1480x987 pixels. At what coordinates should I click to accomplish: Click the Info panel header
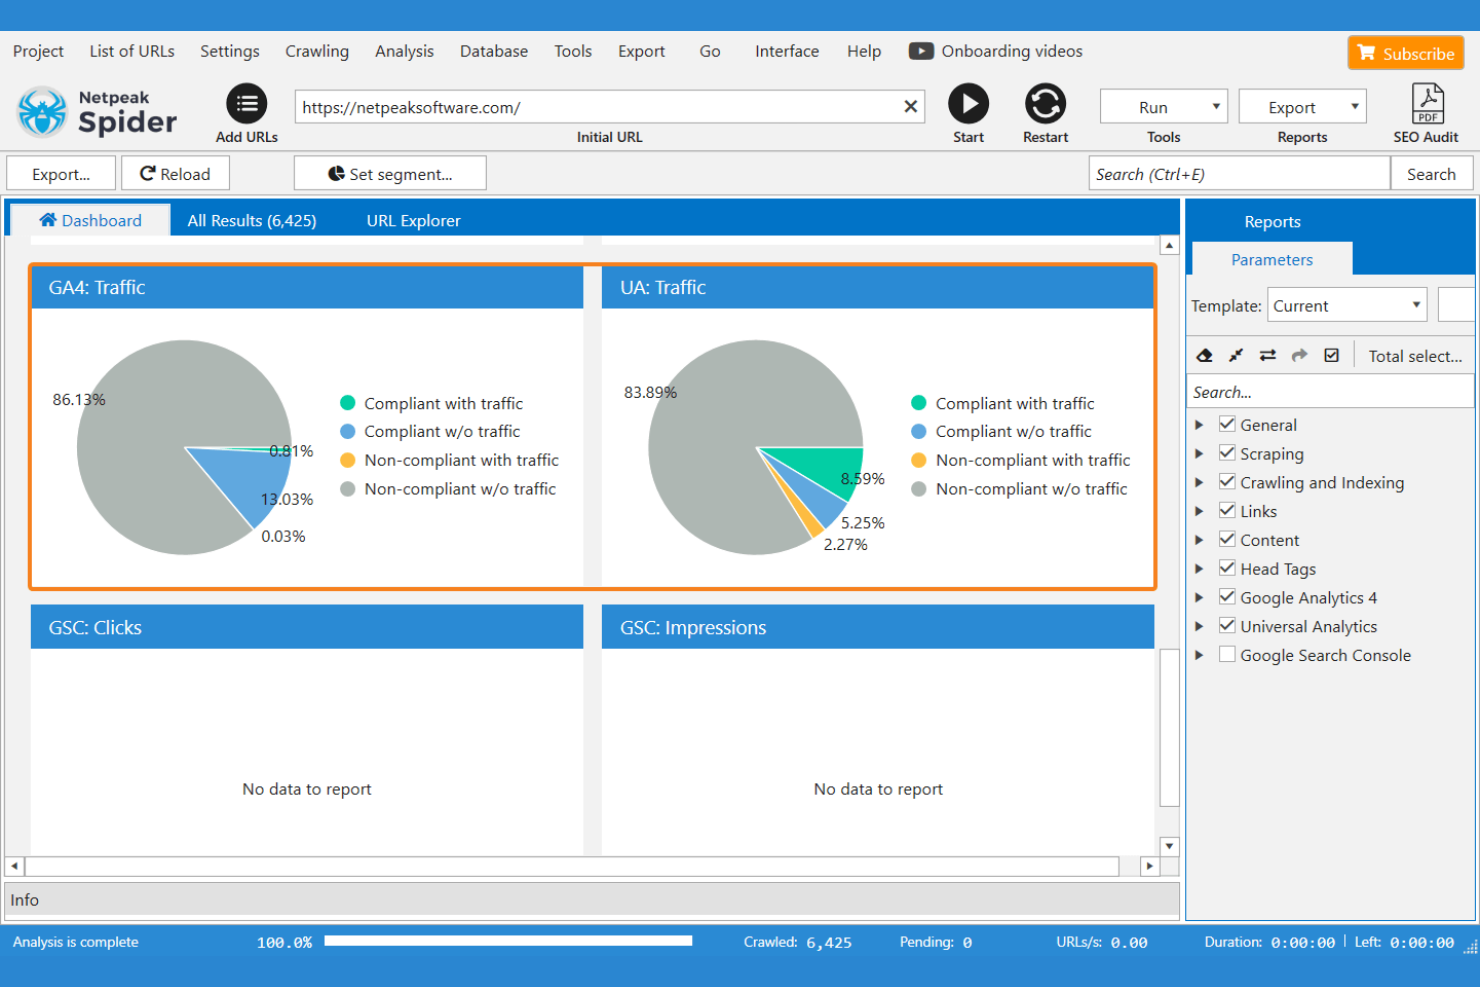[x=592, y=900]
